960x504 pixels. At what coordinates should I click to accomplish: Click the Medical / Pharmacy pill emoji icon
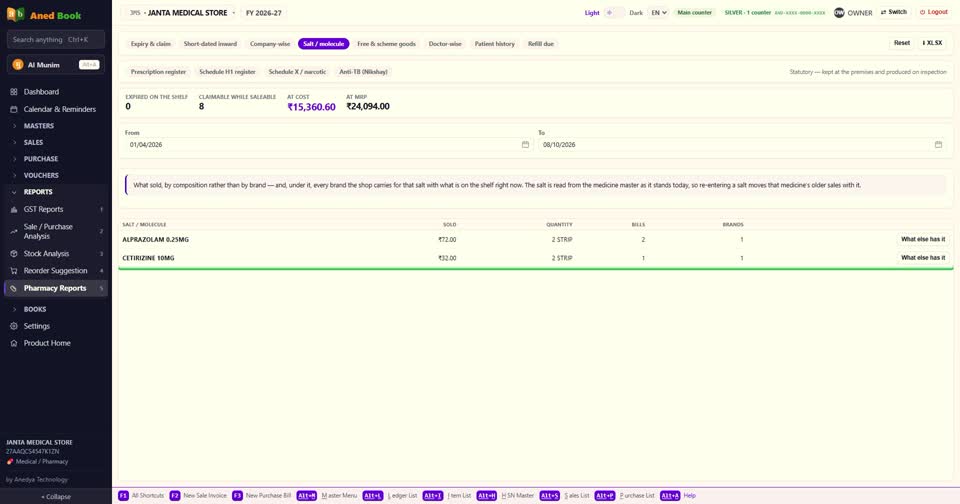coord(10,462)
